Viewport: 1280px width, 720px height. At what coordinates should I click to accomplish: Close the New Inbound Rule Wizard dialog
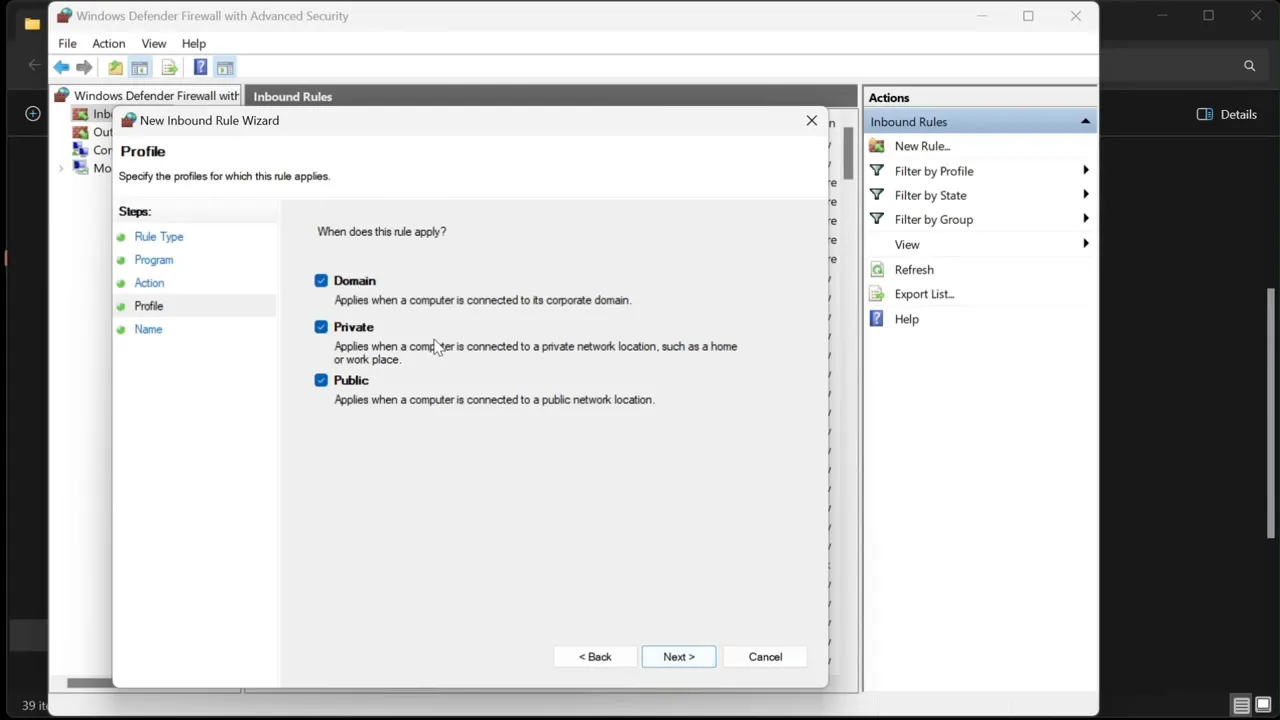coord(812,121)
